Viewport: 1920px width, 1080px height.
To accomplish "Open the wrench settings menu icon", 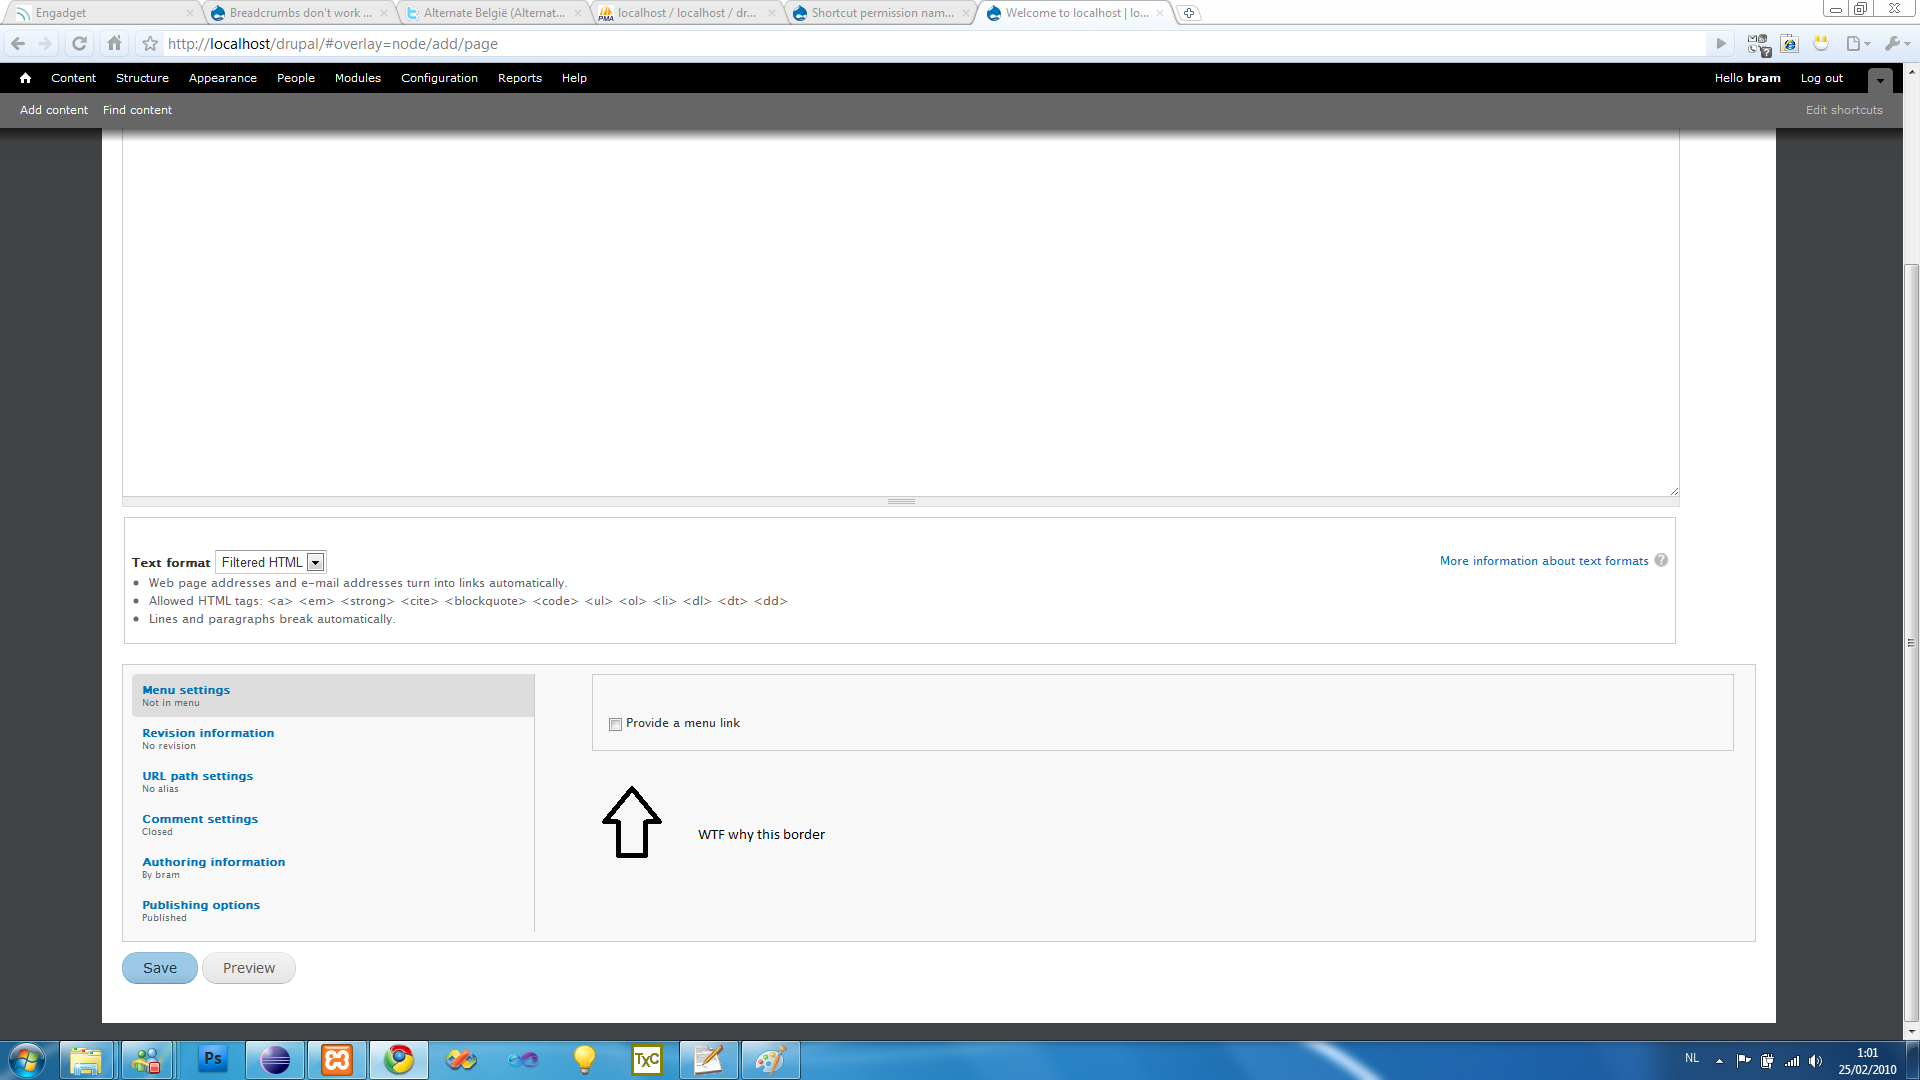I will (x=1892, y=44).
